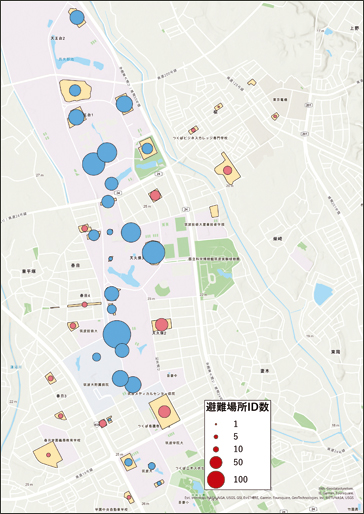Click the 東平塚 place label

29,272
